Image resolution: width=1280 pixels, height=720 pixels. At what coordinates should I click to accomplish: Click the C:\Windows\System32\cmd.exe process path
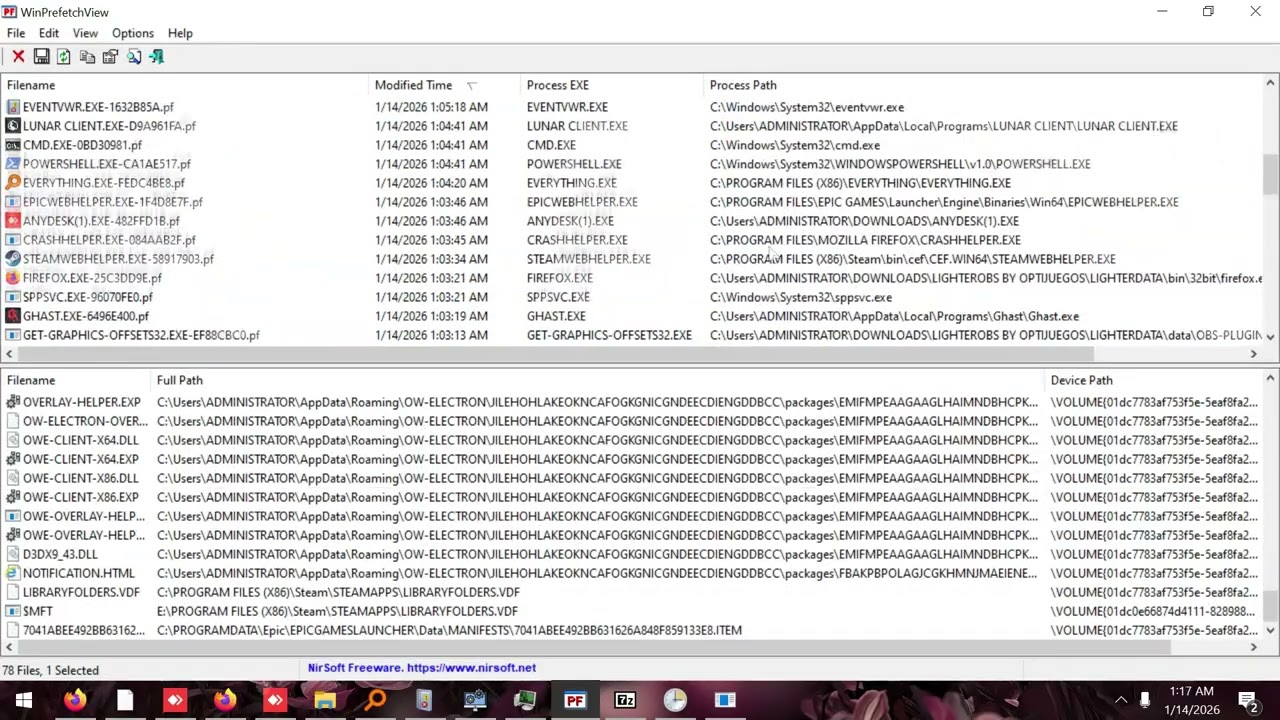[x=795, y=145]
